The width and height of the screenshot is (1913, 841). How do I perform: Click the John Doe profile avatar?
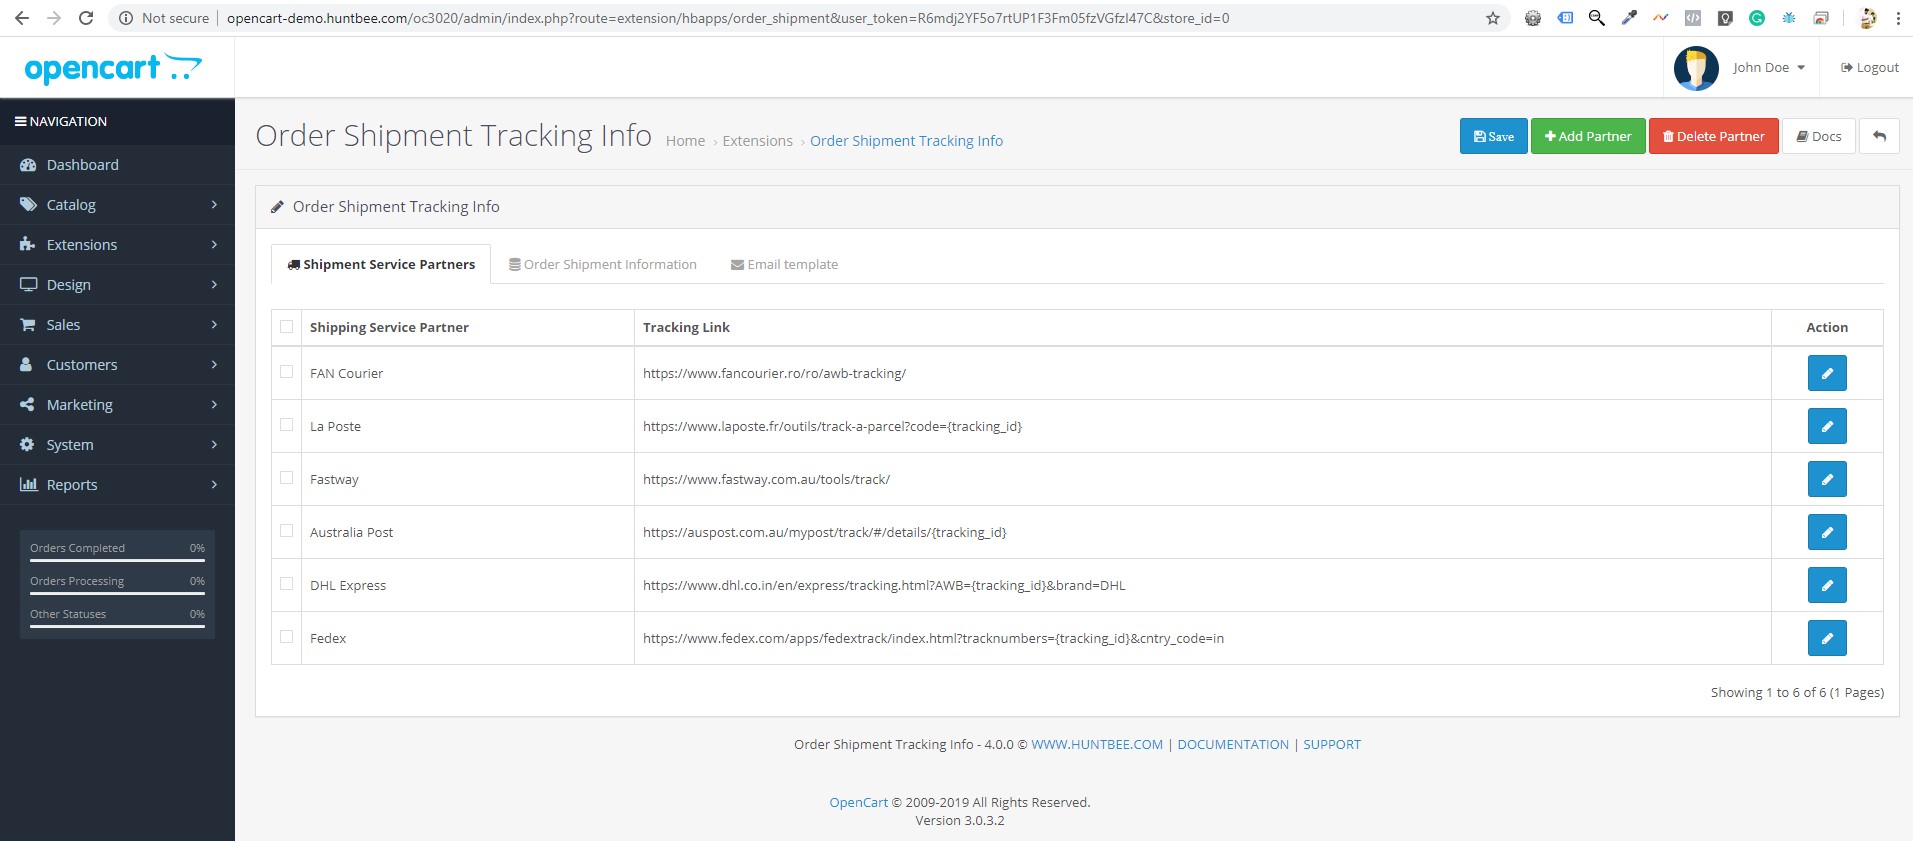pyautogui.click(x=1696, y=68)
